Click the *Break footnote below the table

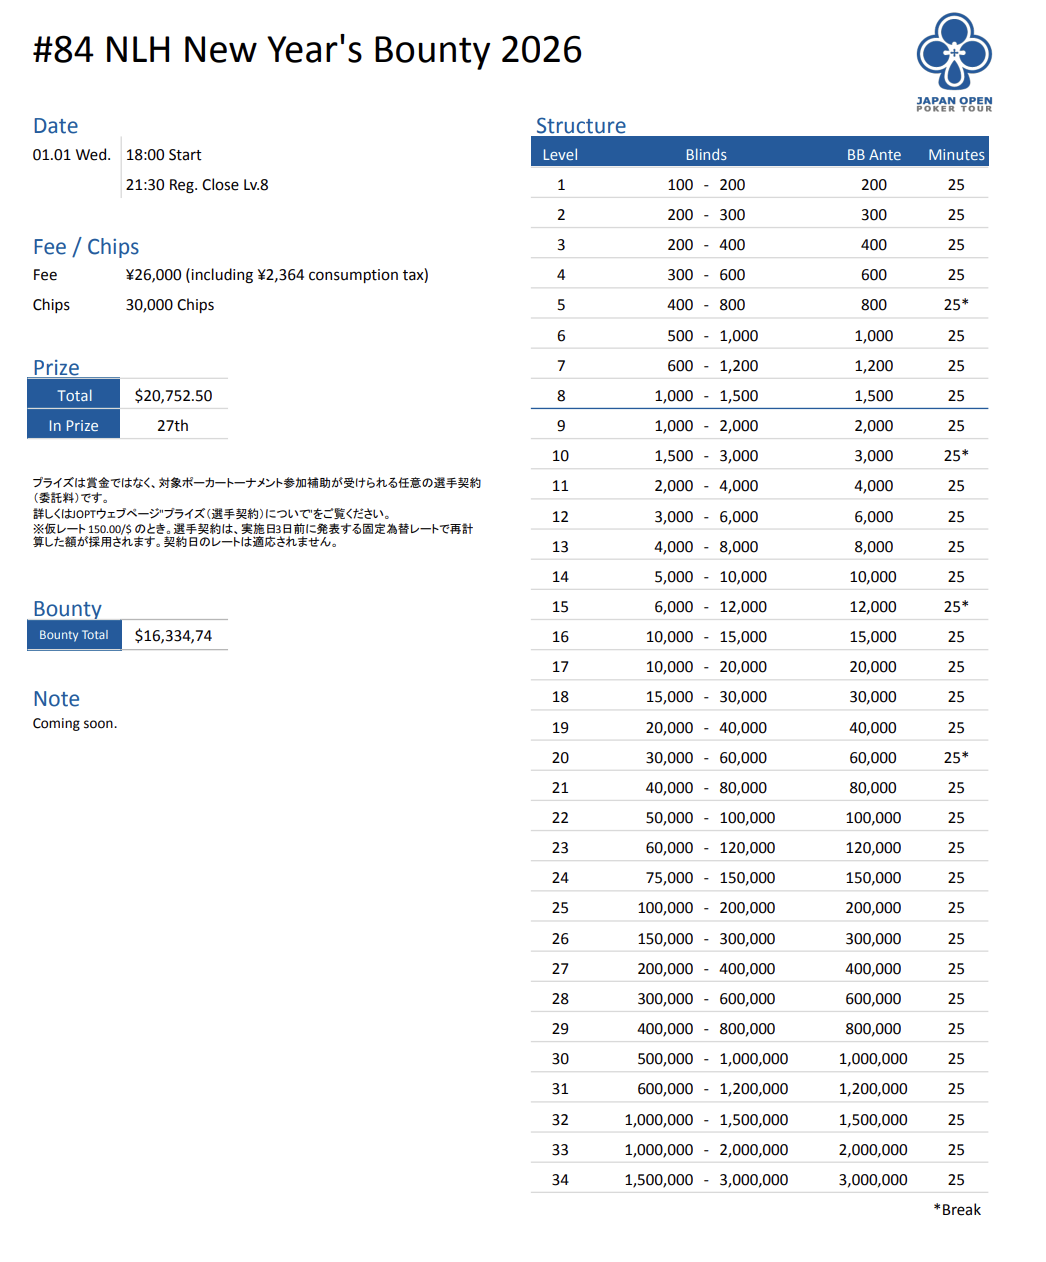click(957, 1210)
